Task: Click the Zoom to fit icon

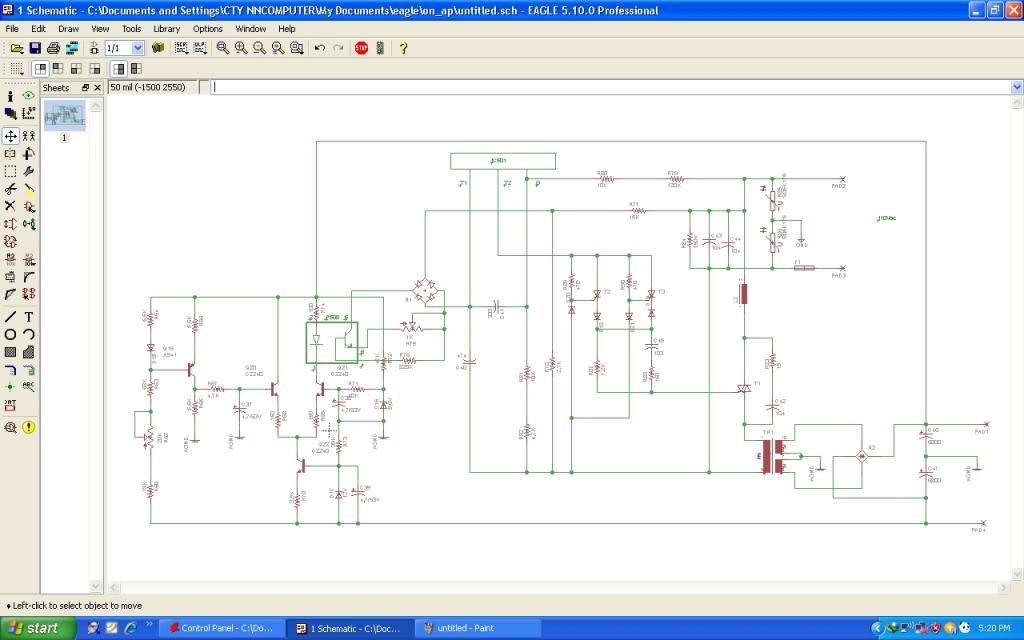Action: 222,48
